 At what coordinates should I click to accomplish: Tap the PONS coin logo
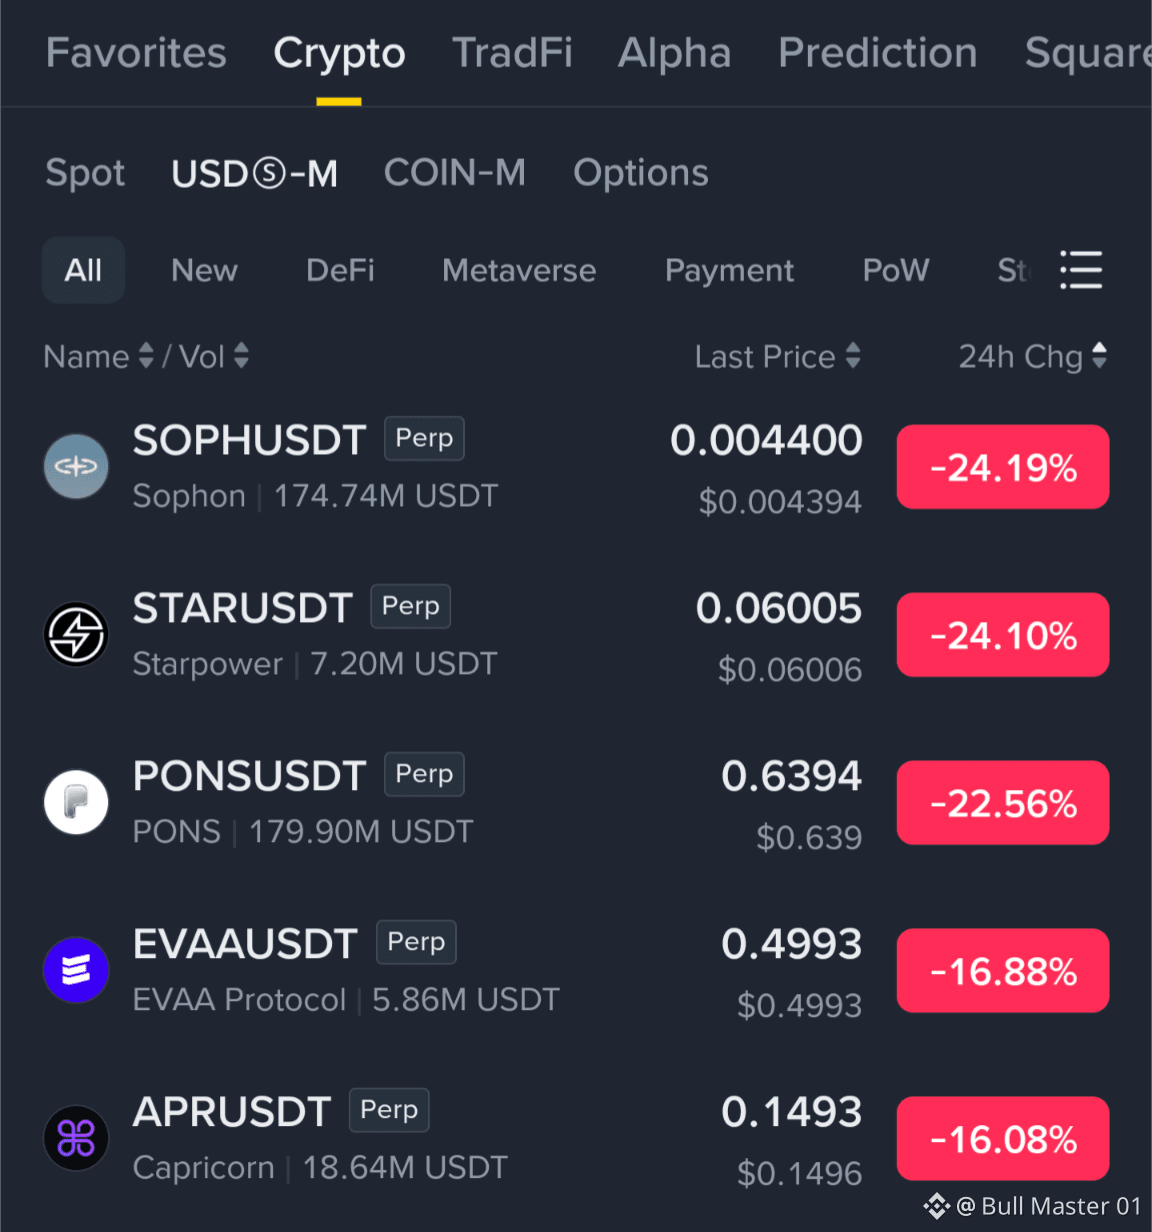coord(76,802)
